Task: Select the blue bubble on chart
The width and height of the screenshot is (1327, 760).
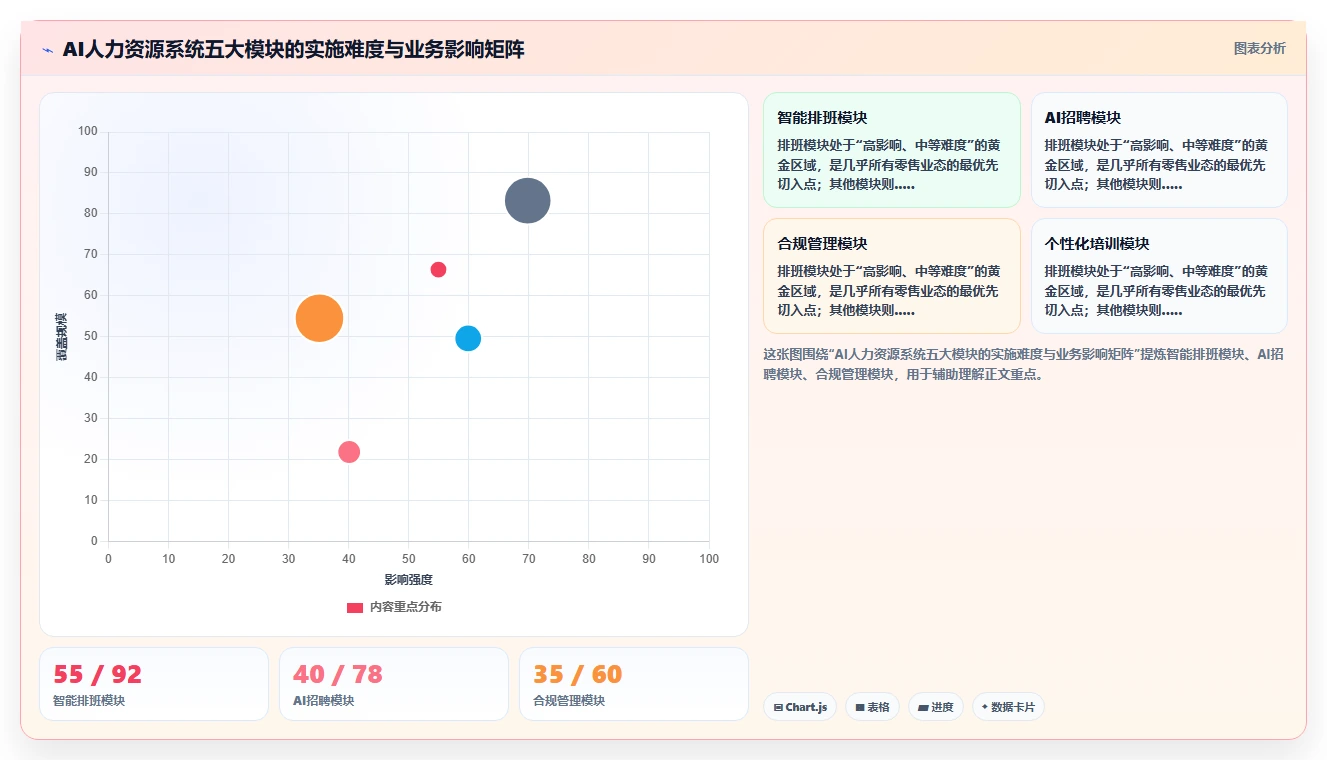Action: click(x=468, y=338)
